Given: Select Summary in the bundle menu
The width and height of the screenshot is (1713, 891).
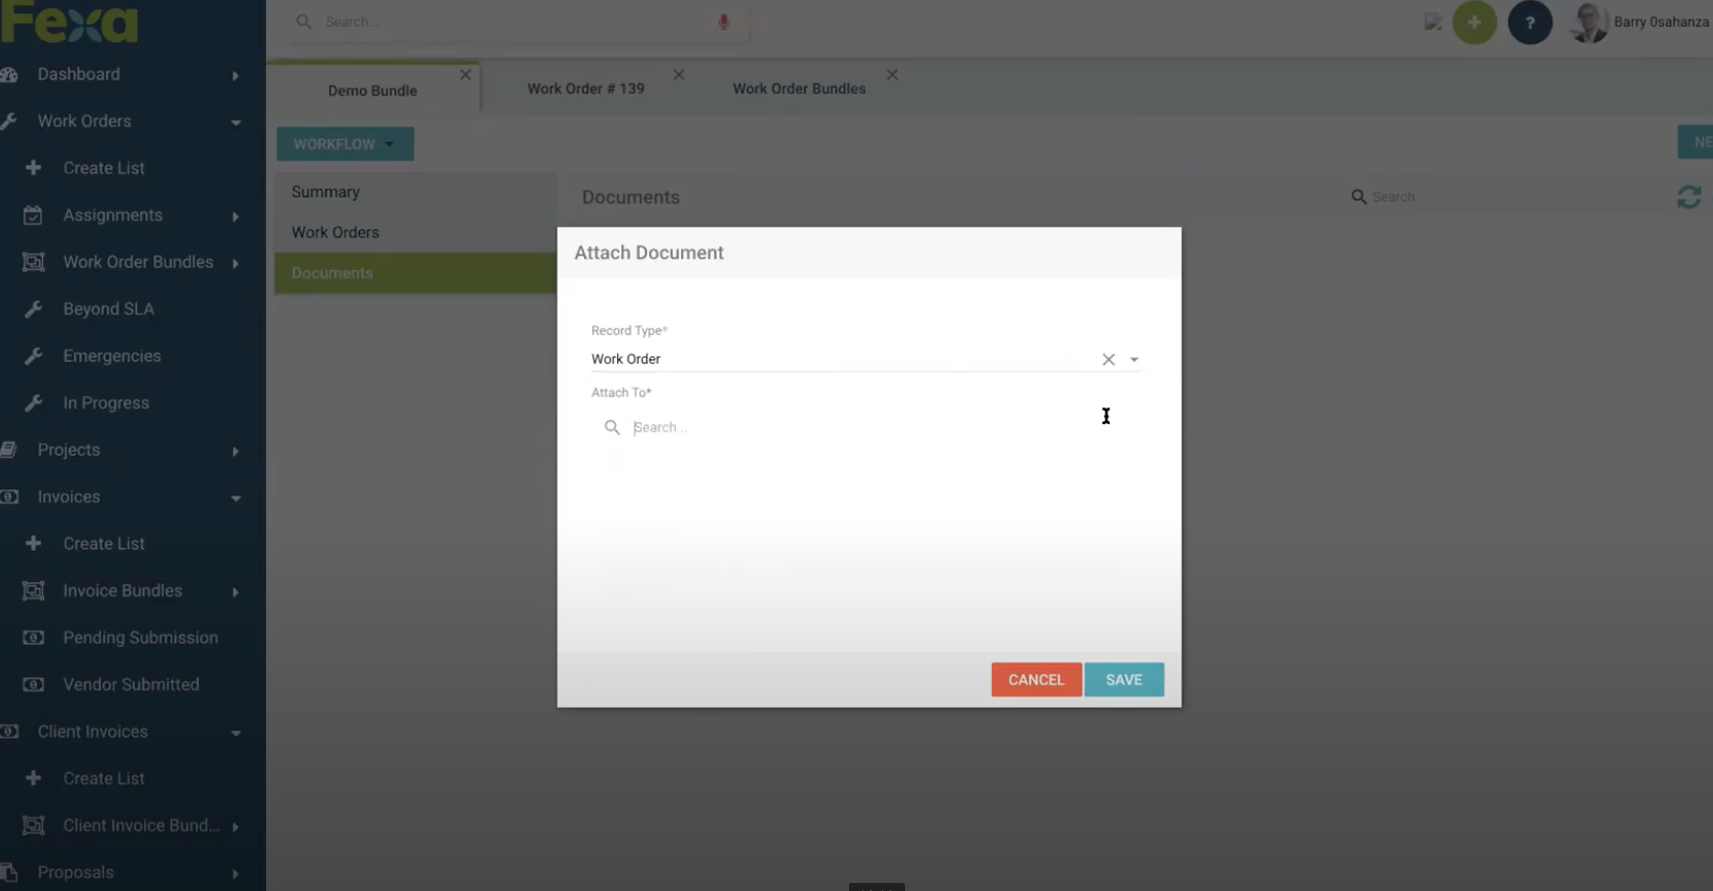Looking at the screenshot, I should pyautogui.click(x=326, y=192).
